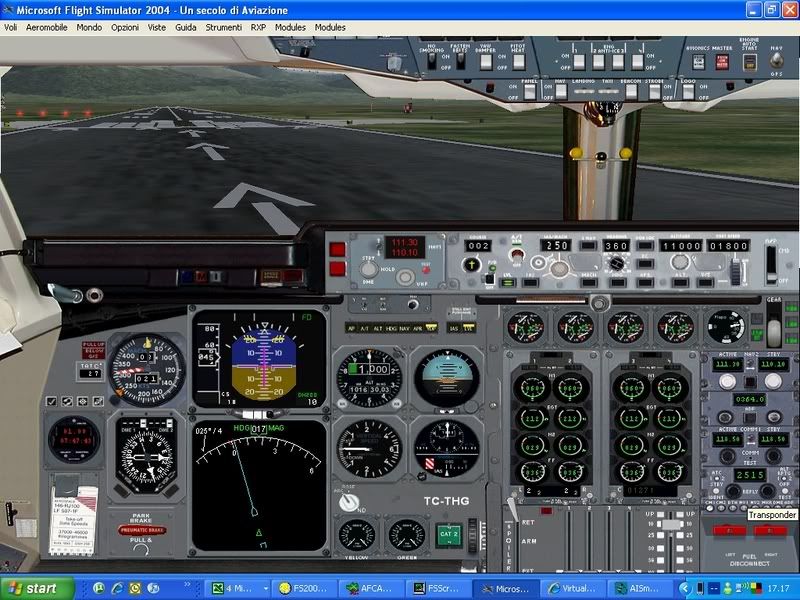
Task: Click the vertical speed indicator gauge
Action: (370, 448)
